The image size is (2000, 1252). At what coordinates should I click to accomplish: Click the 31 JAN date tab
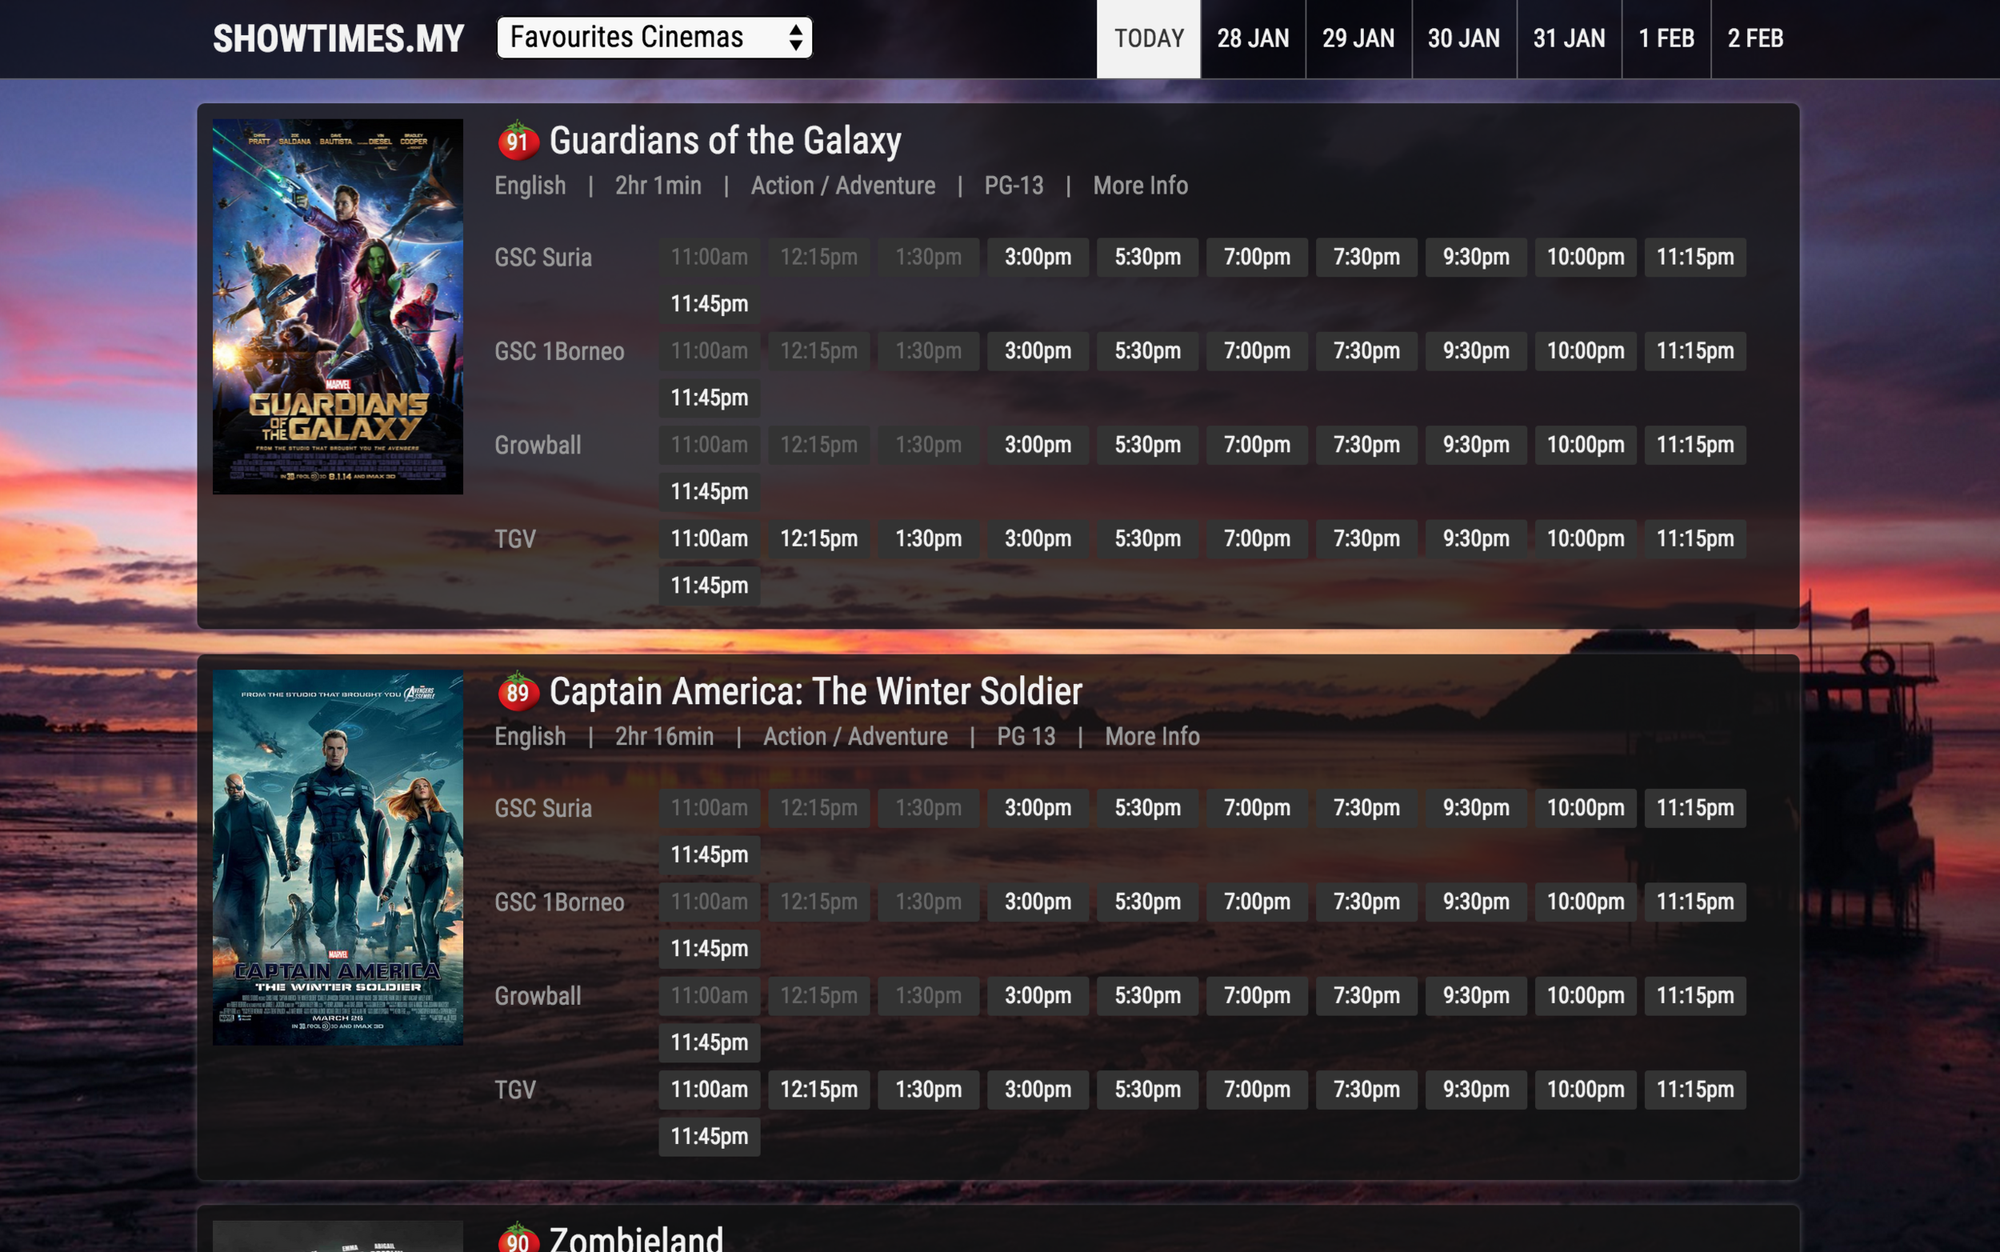click(x=1569, y=38)
